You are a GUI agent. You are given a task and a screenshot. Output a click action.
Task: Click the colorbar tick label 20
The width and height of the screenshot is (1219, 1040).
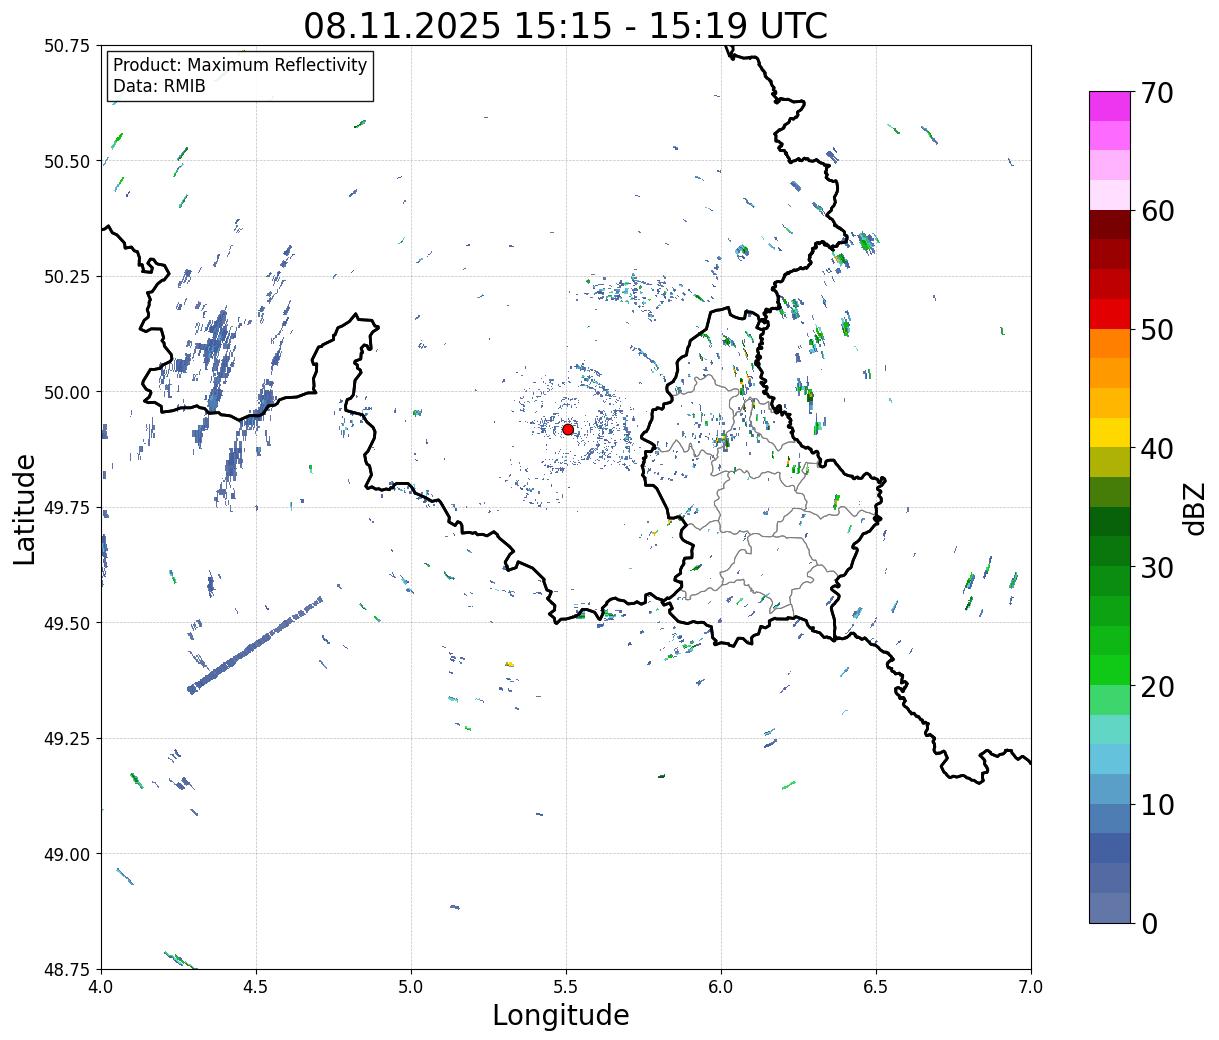pos(1157,687)
